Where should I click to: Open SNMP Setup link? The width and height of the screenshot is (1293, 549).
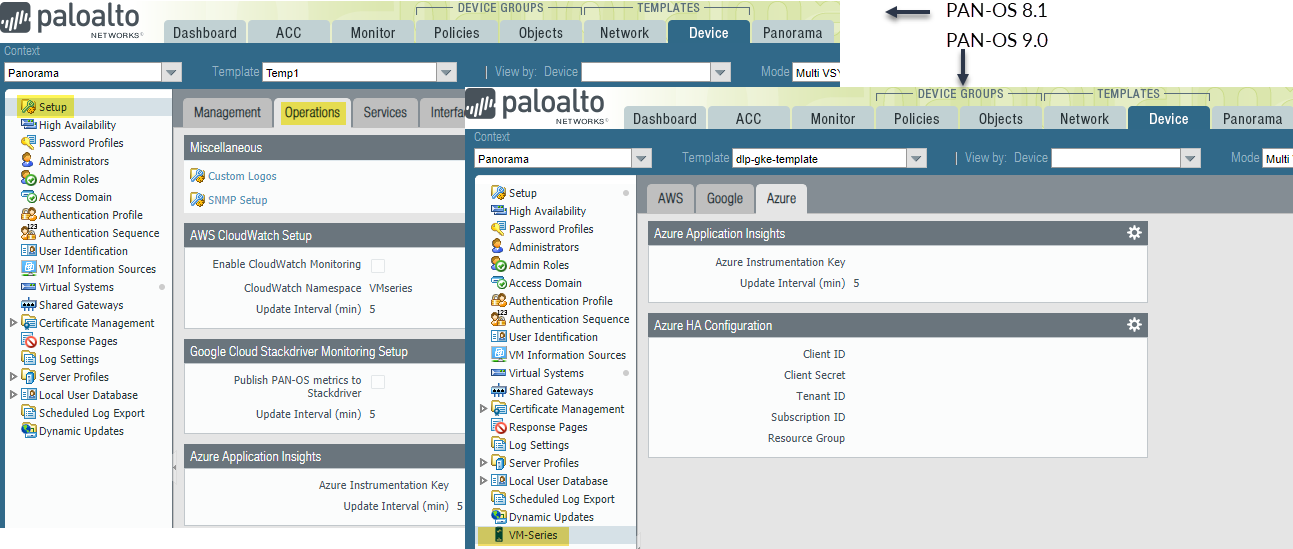click(x=238, y=200)
